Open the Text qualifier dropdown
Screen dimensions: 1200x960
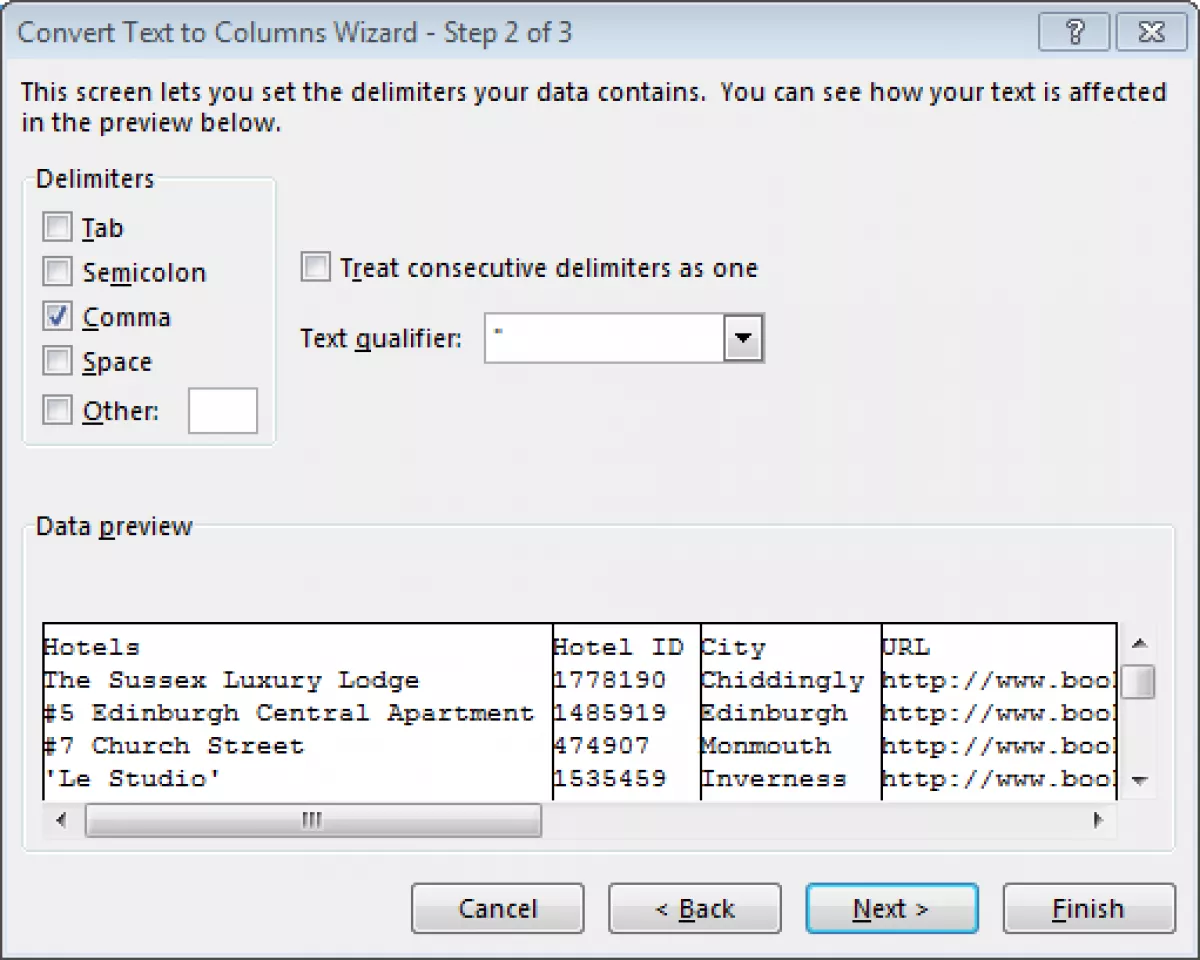coord(743,338)
